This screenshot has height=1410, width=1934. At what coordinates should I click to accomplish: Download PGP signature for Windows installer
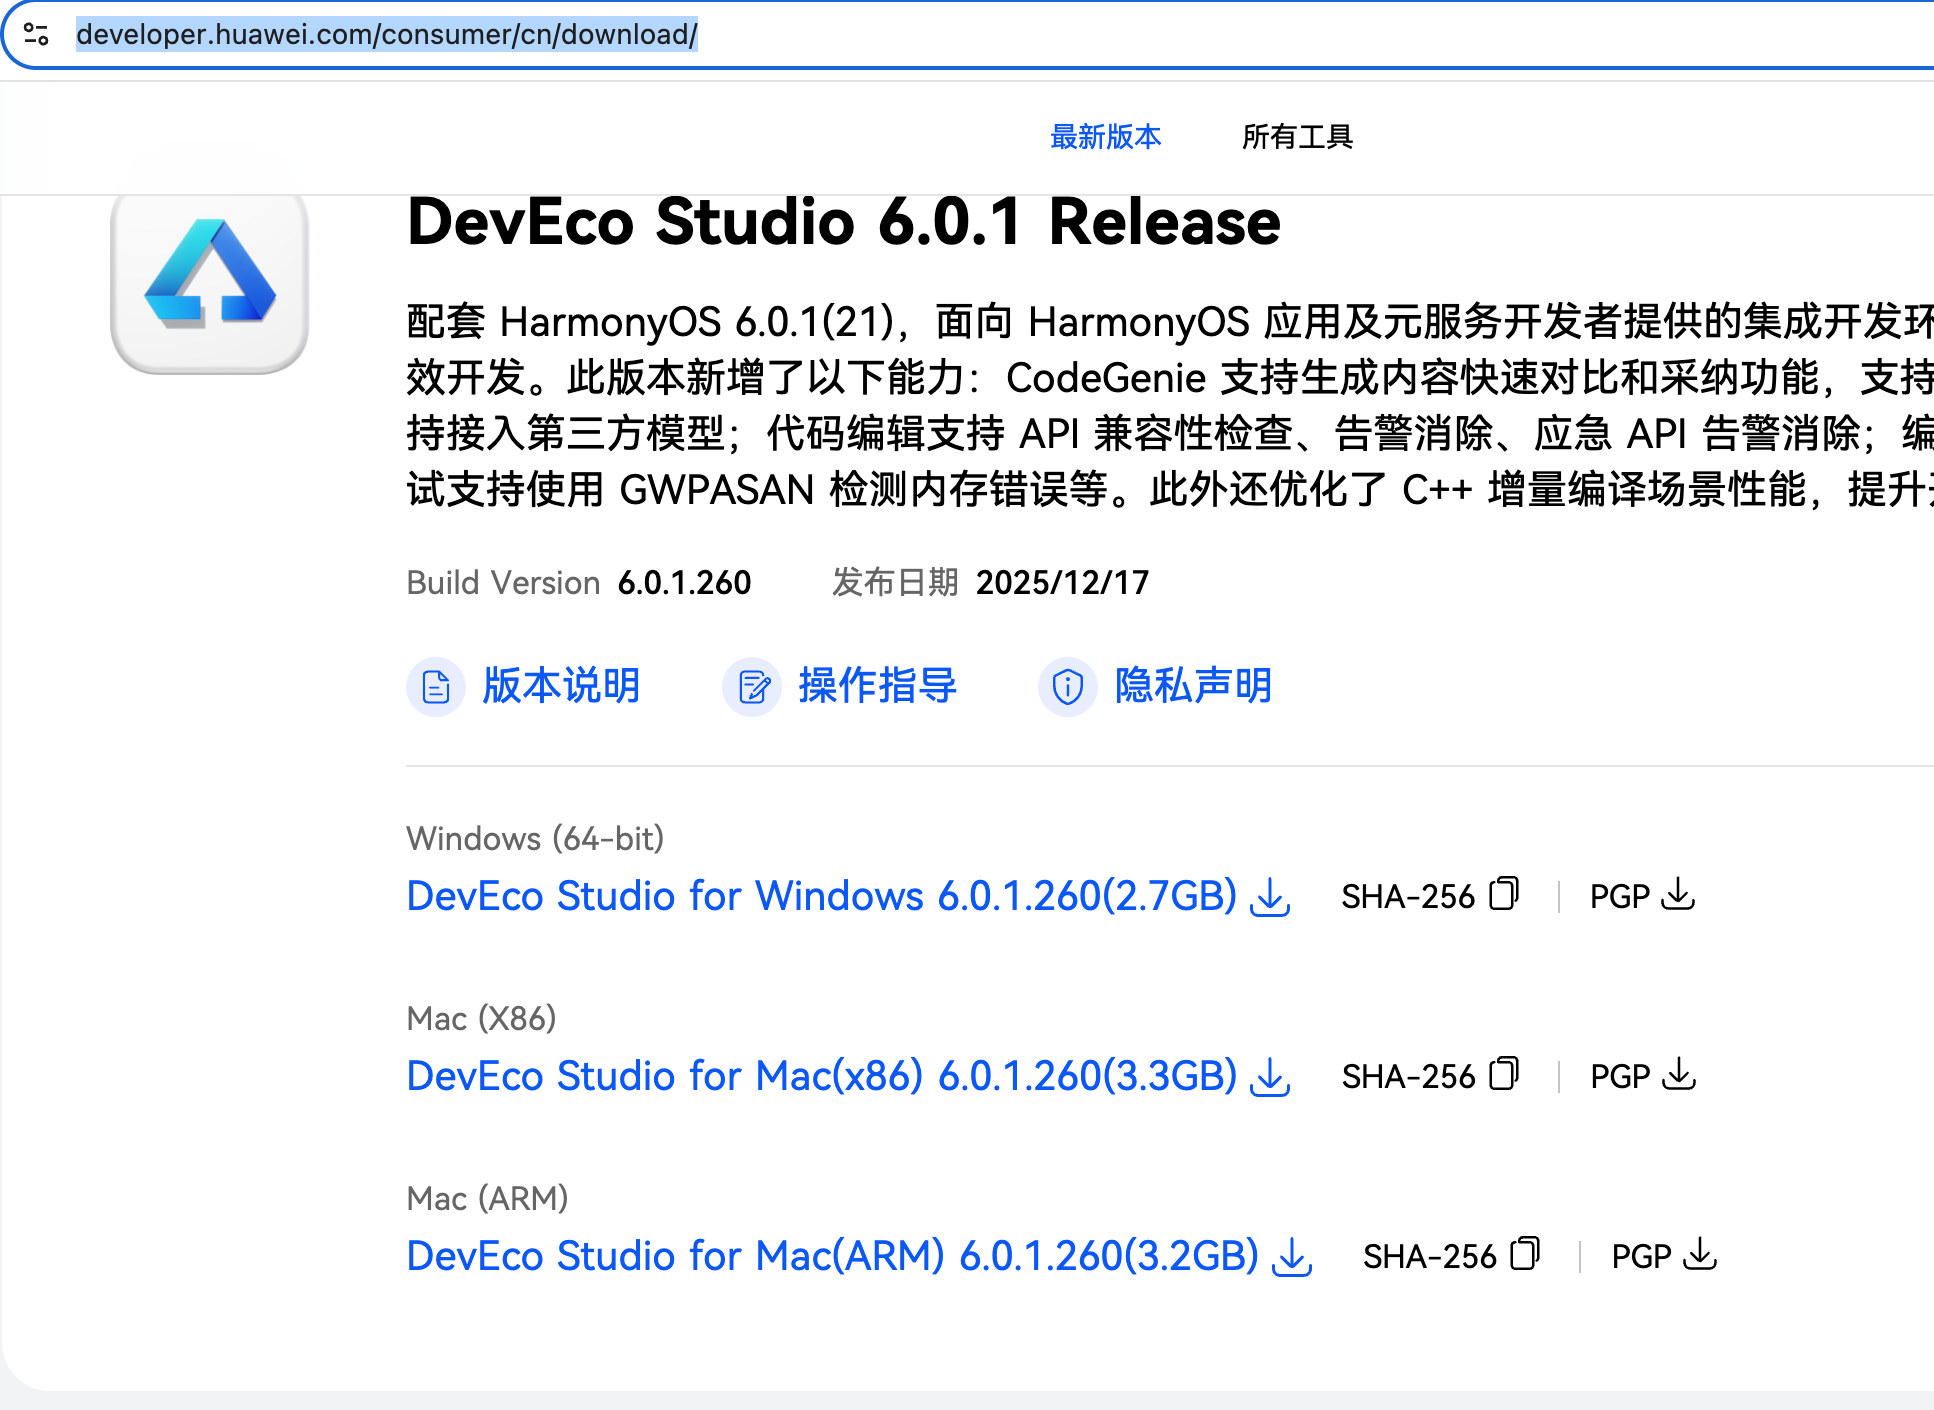click(1677, 894)
